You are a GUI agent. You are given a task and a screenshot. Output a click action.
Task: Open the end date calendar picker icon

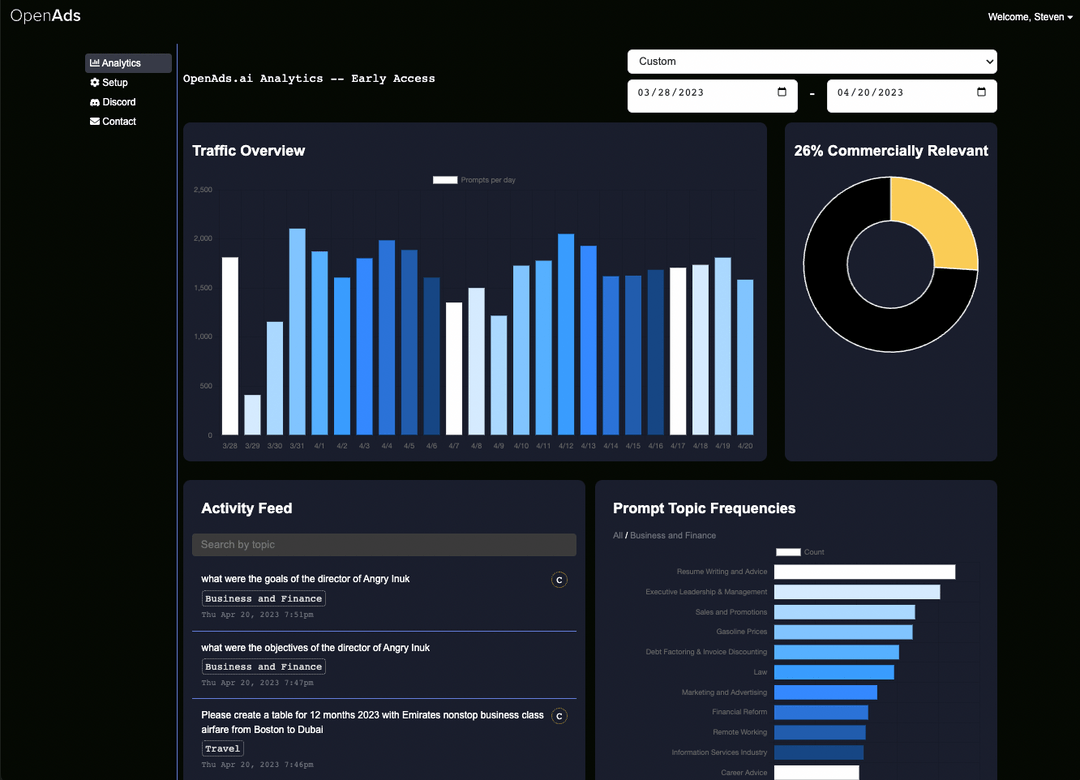click(x=980, y=95)
